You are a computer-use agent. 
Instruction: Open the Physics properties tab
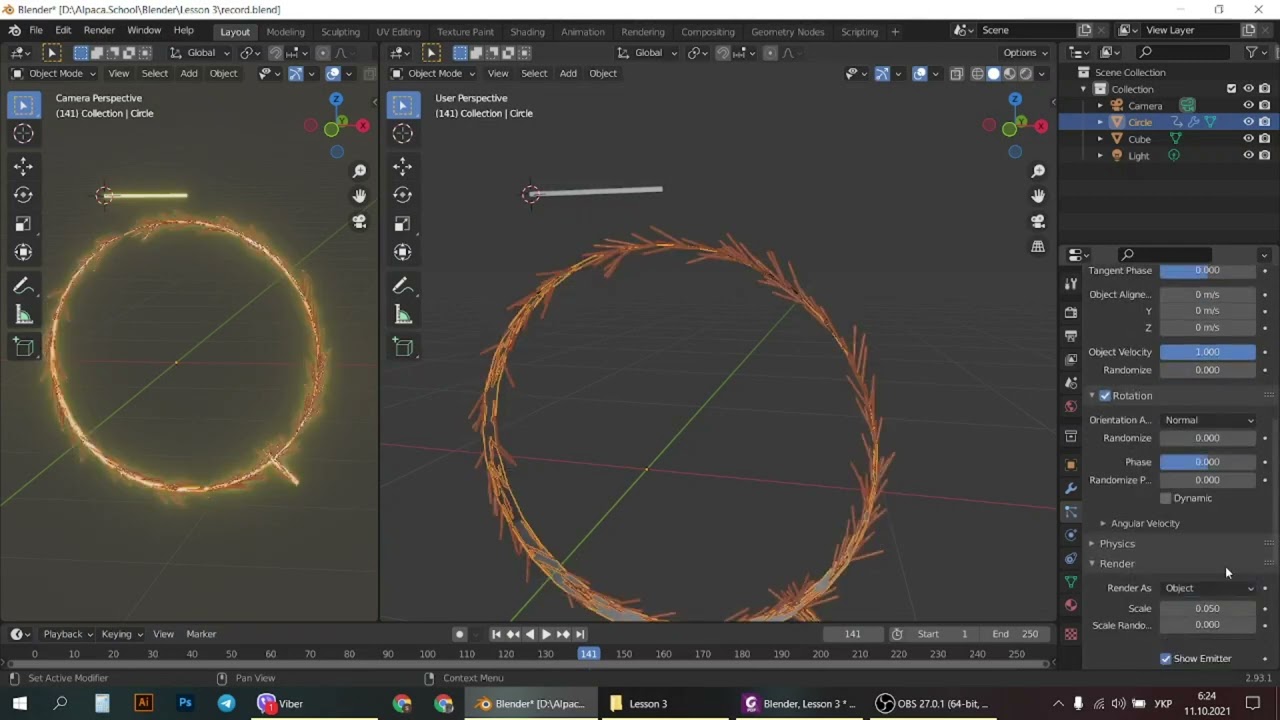coord(1071,535)
